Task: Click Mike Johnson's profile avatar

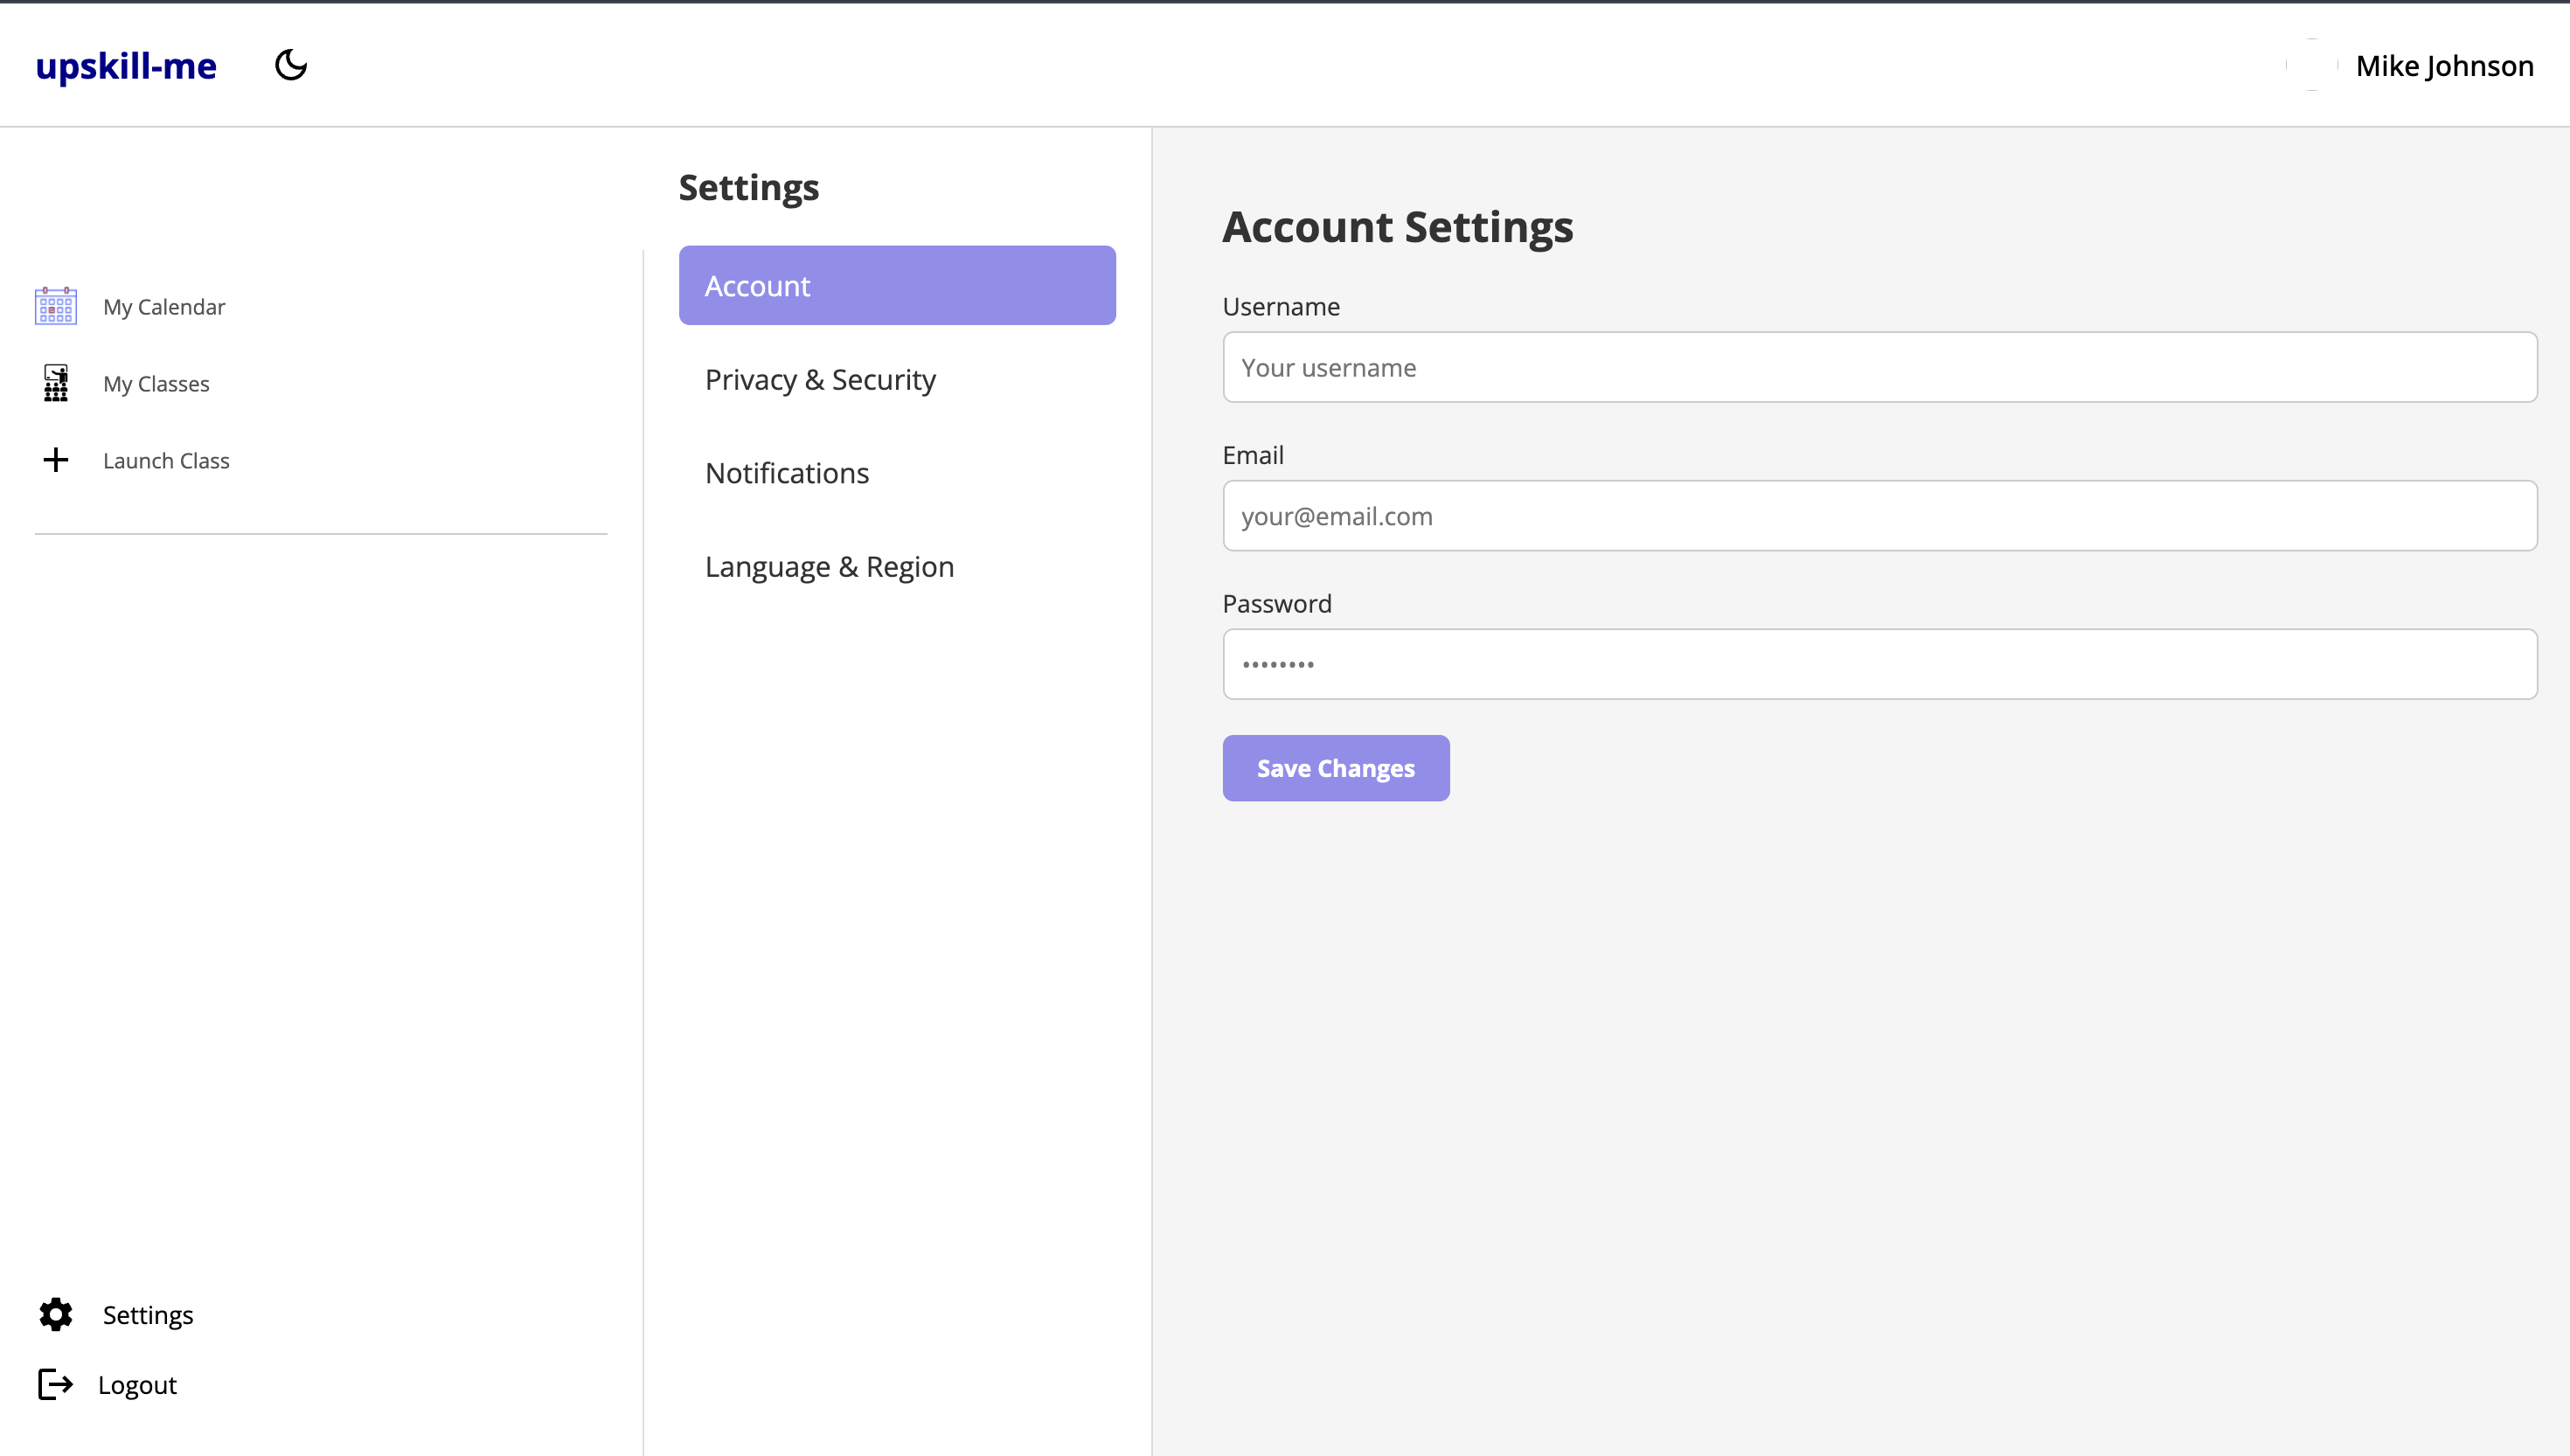Action: point(2311,65)
